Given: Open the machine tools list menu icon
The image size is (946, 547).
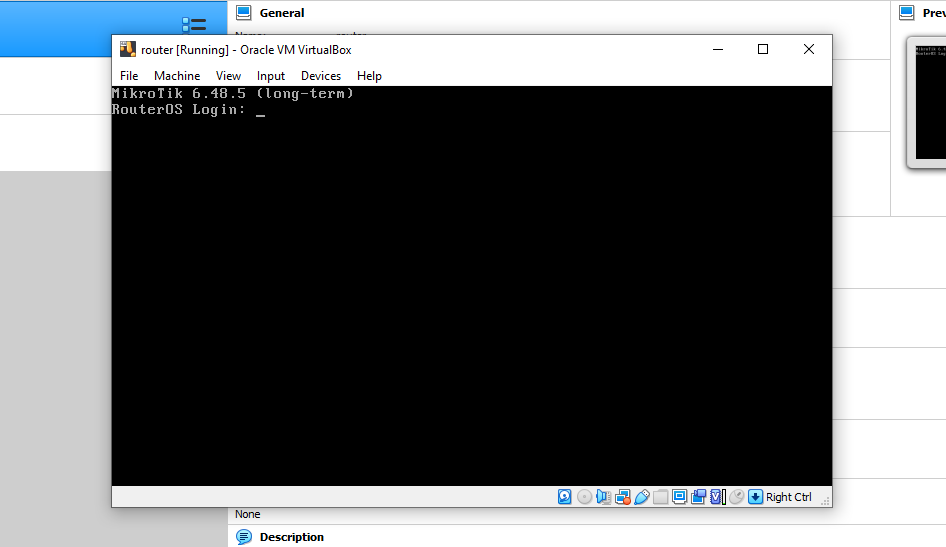Looking at the screenshot, I should pyautogui.click(x=194, y=25).
